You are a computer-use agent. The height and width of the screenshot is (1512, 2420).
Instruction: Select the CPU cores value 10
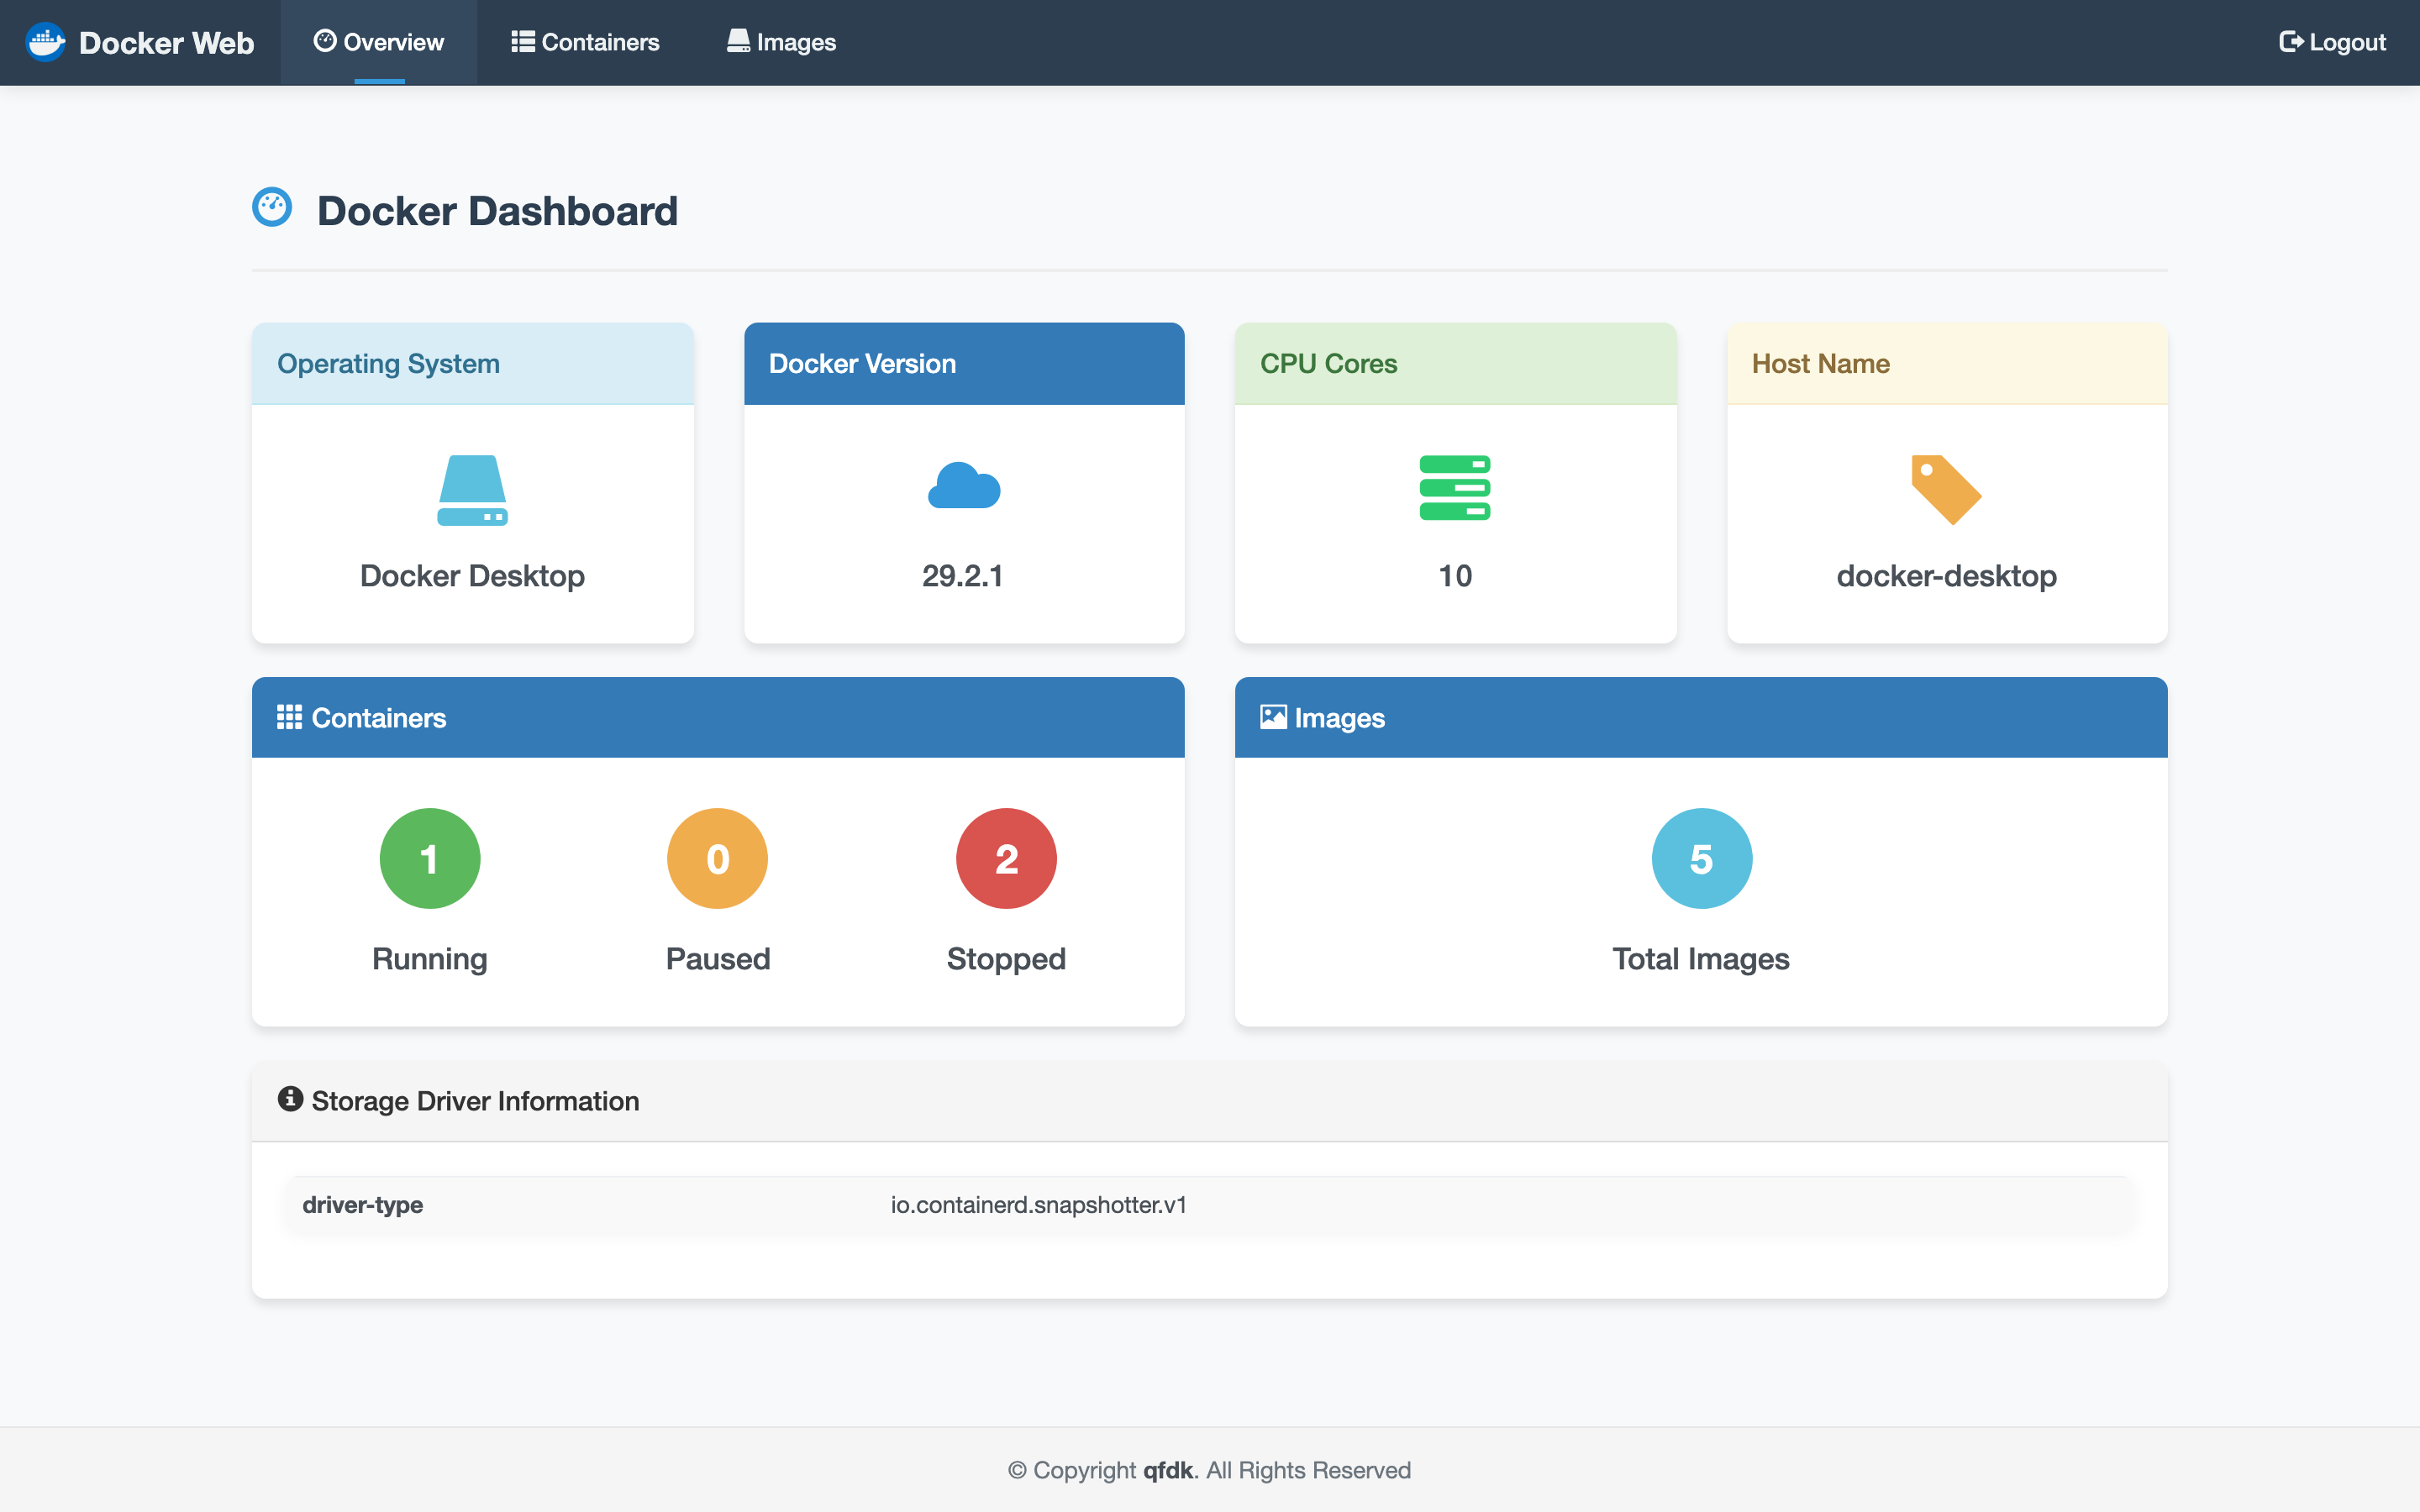(x=1455, y=576)
